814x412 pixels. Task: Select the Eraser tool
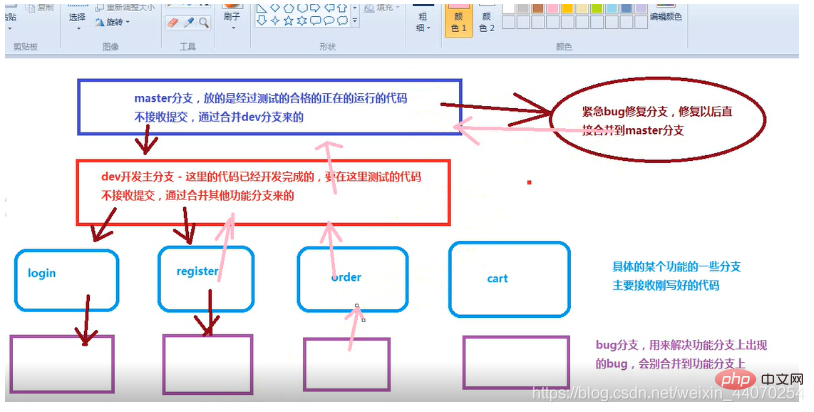tap(173, 22)
